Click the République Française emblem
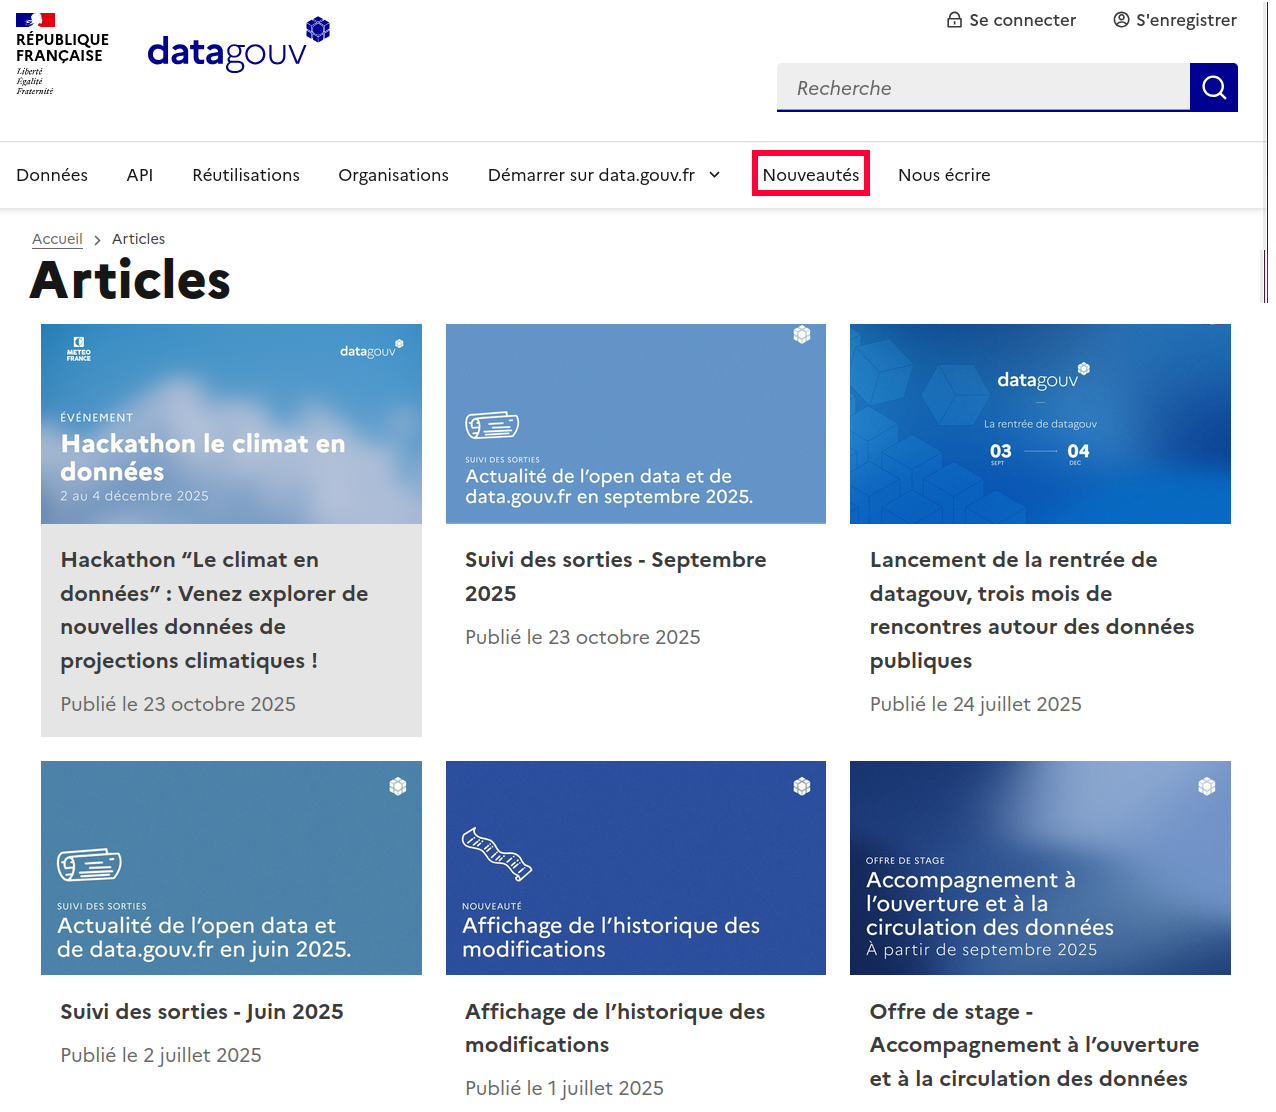Screen dimensions: 1276x1112 coord(62,55)
